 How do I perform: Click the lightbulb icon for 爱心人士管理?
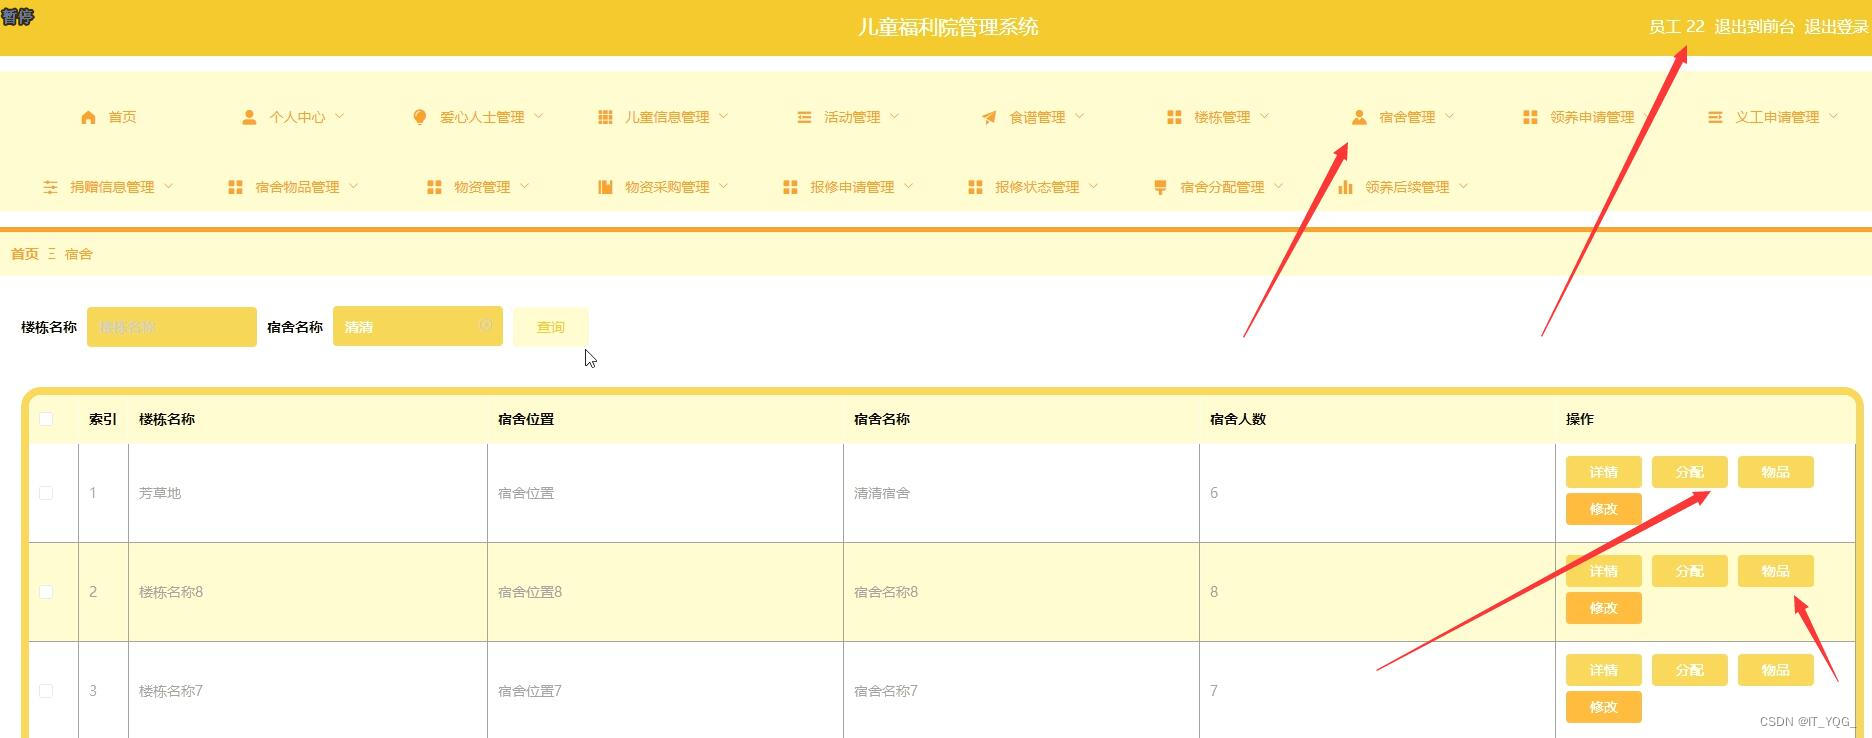(420, 117)
